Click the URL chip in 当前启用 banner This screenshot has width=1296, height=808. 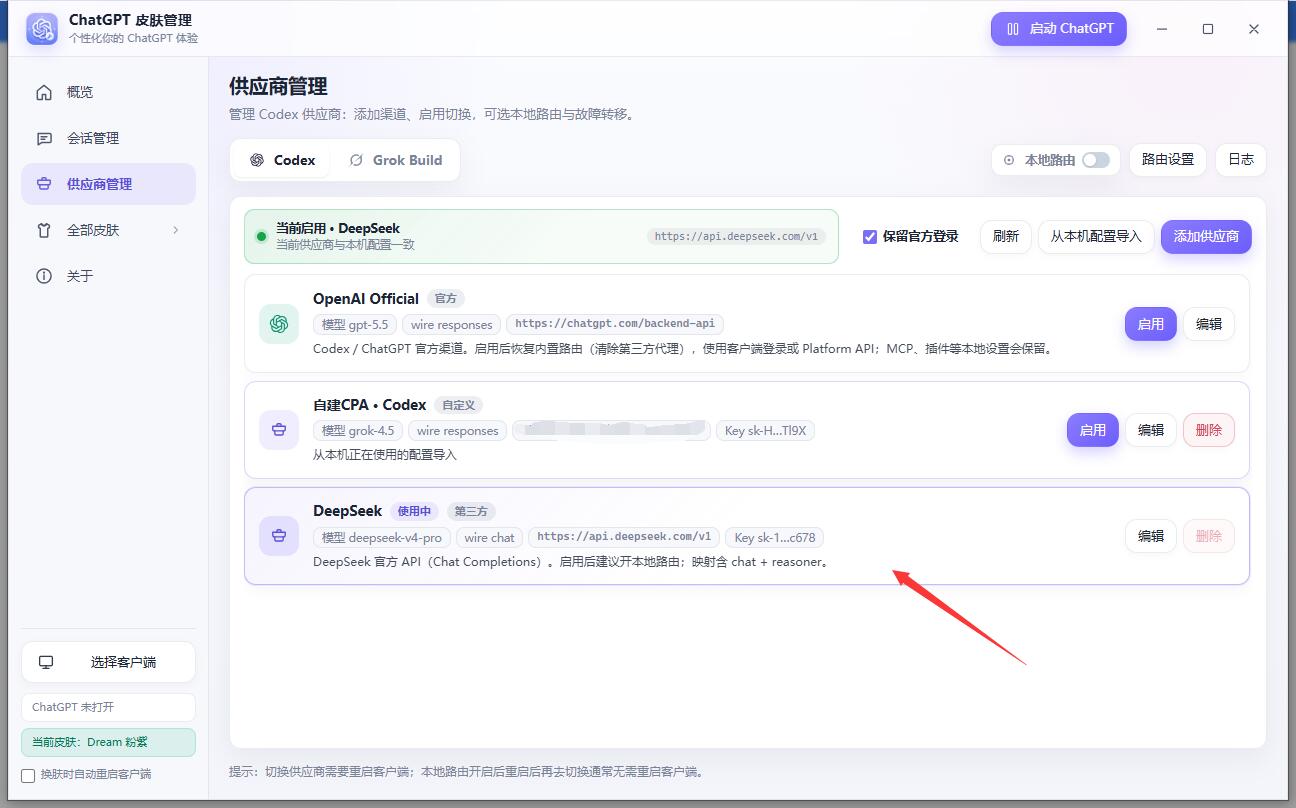(737, 237)
